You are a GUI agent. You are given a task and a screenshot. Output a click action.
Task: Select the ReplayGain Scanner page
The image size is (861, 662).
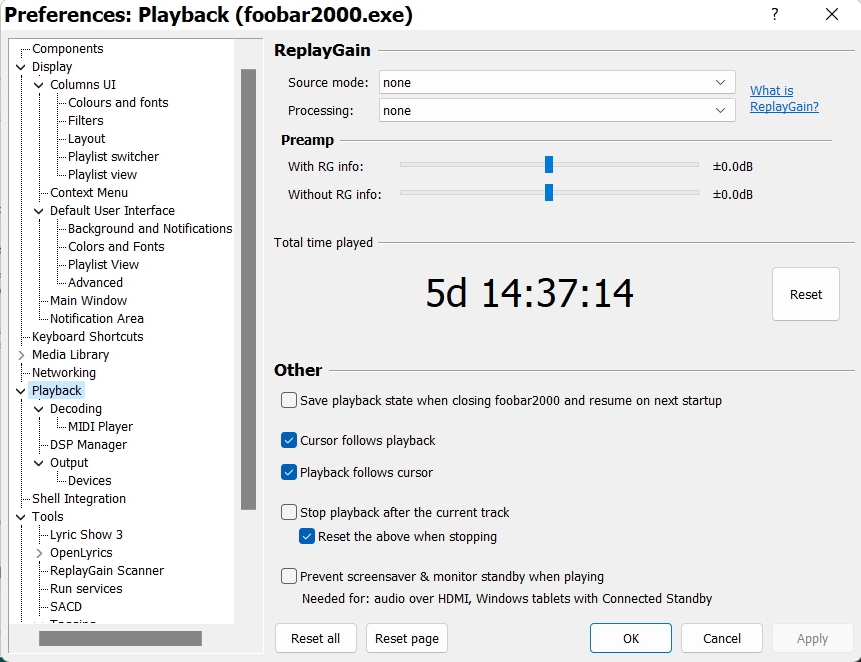[x=107, y=570]
